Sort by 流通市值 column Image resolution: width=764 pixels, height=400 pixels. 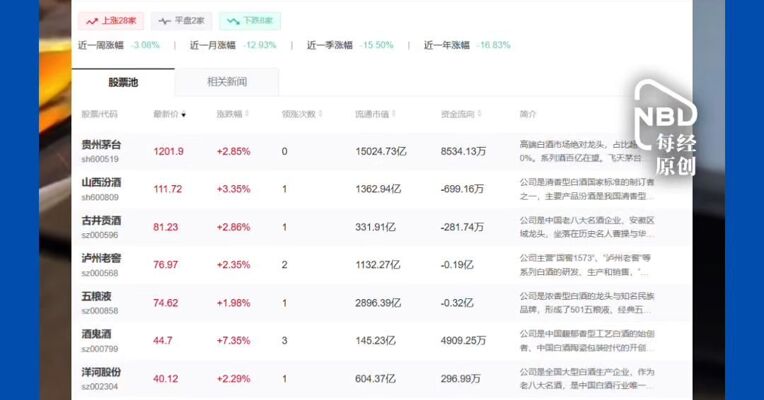[x=375, y=114]
